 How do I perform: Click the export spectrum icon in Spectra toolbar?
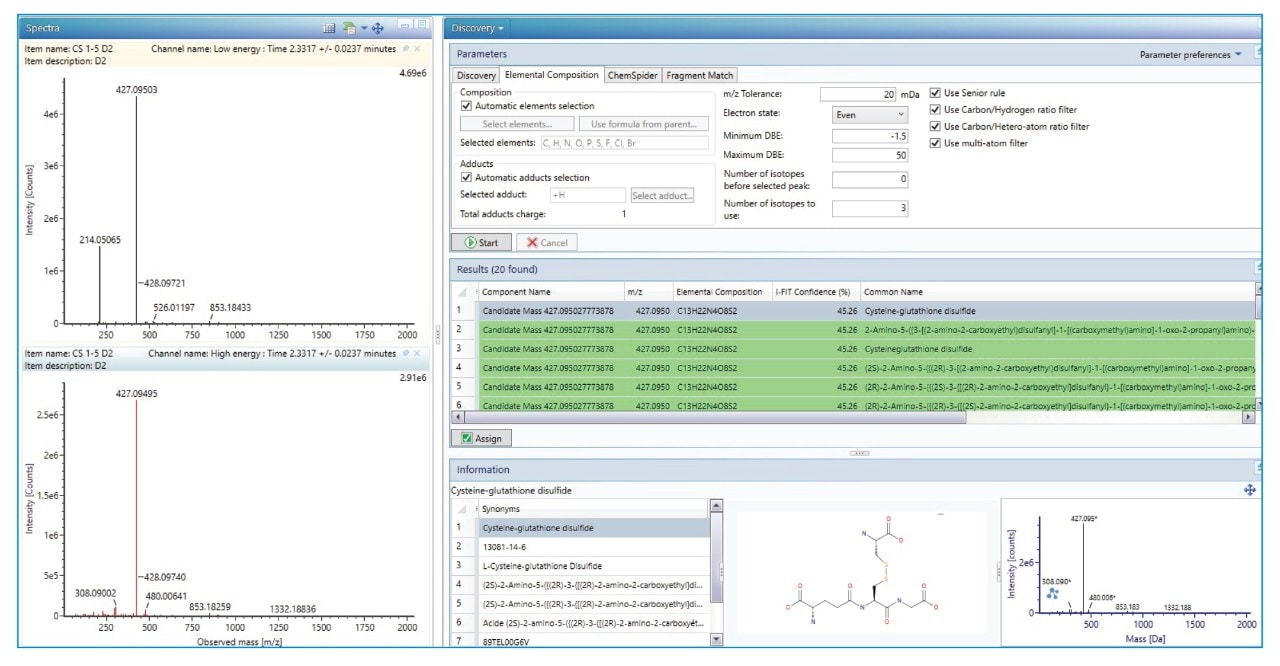[349, 26]
